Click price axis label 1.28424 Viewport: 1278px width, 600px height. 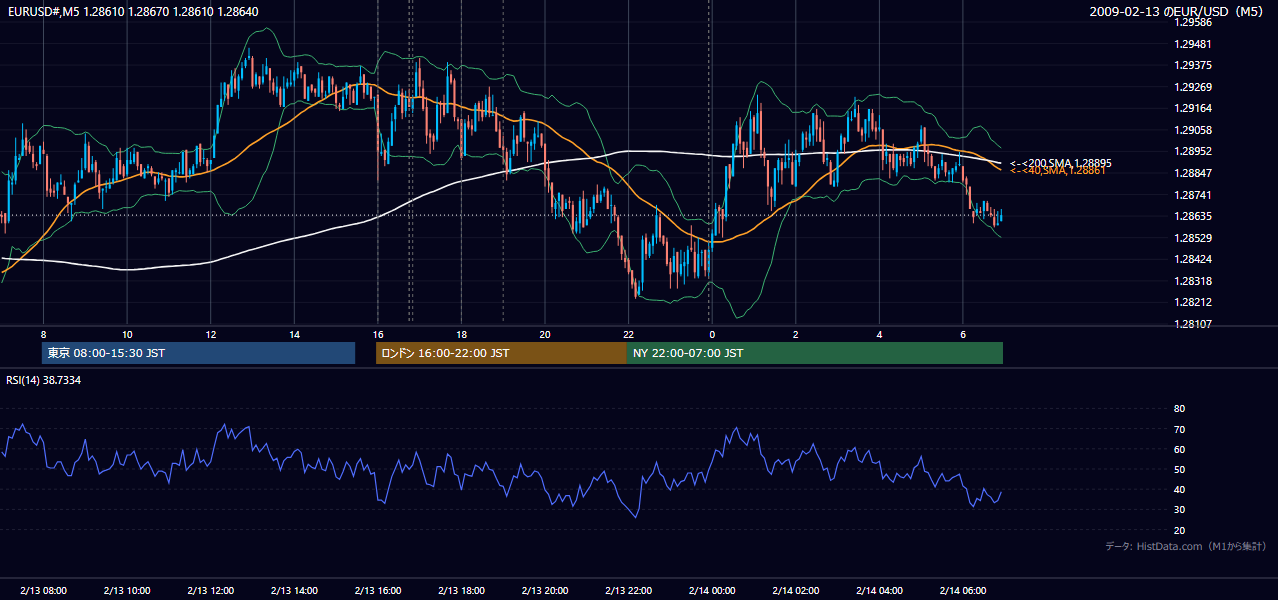pos(1192,259)
